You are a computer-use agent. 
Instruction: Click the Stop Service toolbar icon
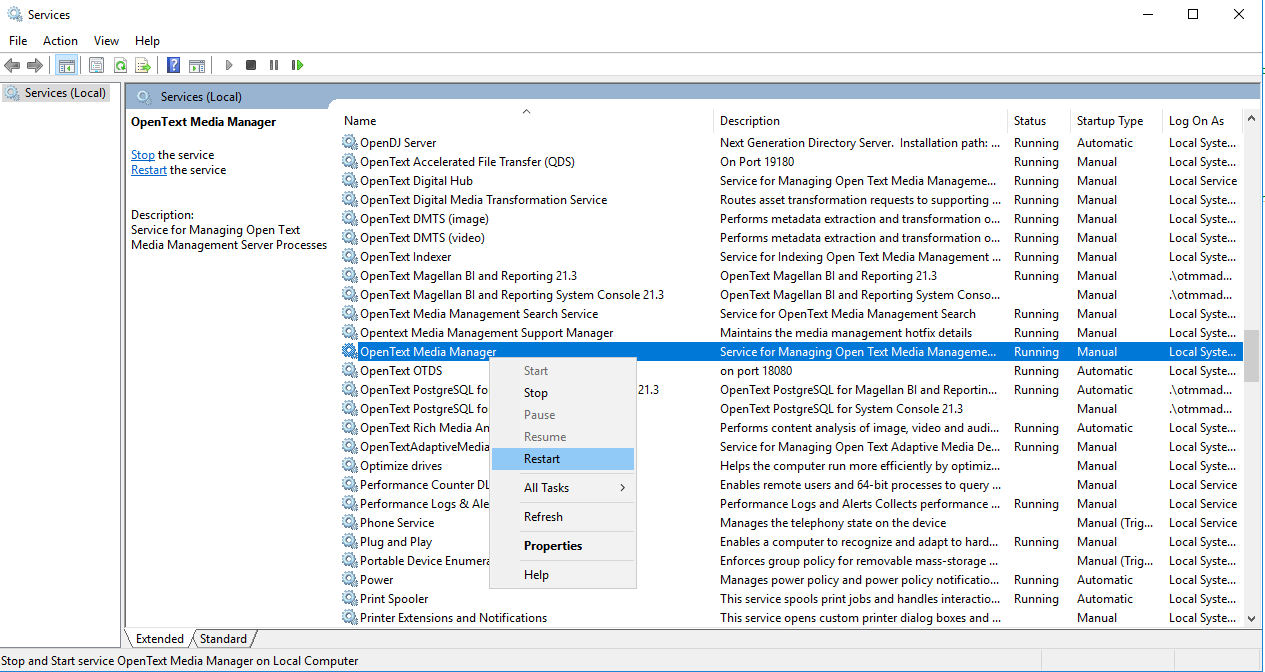pos(251,65)
